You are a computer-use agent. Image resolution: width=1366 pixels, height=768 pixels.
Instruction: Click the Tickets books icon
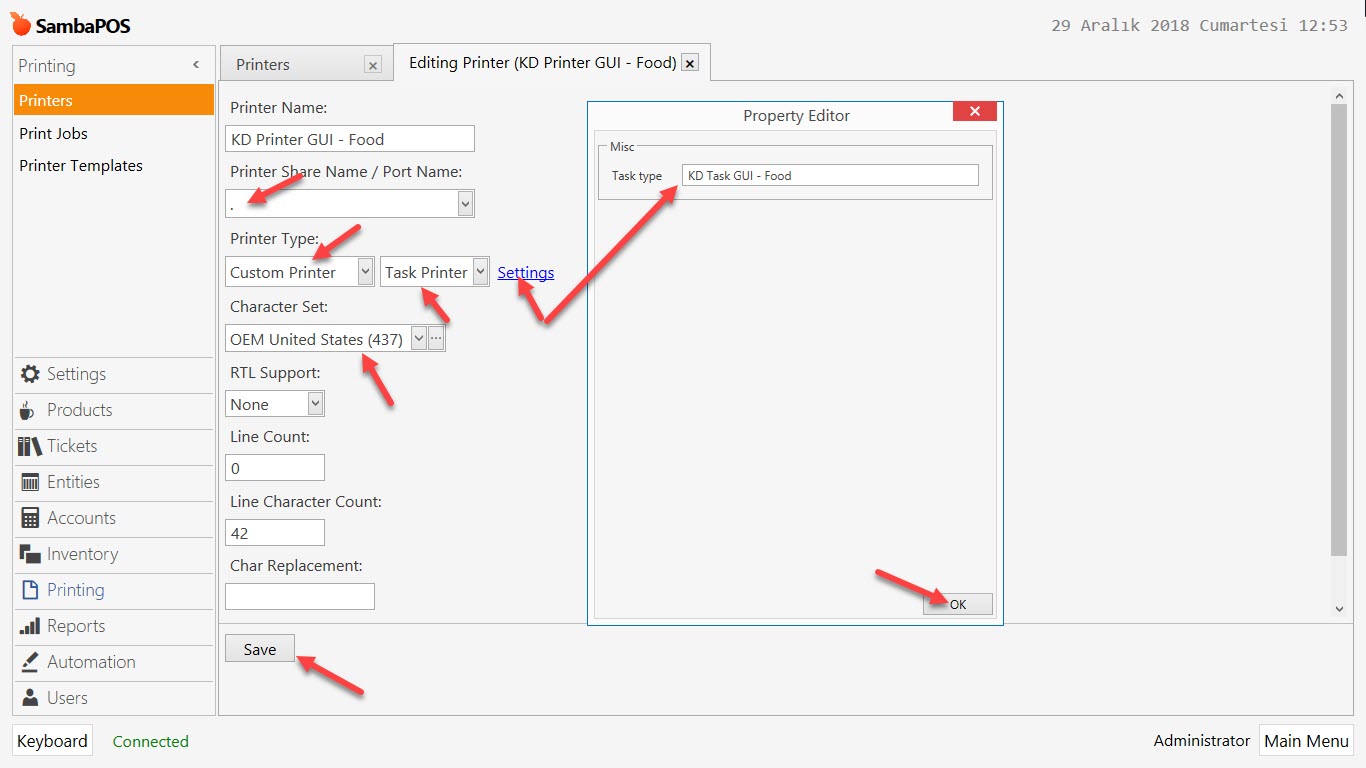(30, 446)
